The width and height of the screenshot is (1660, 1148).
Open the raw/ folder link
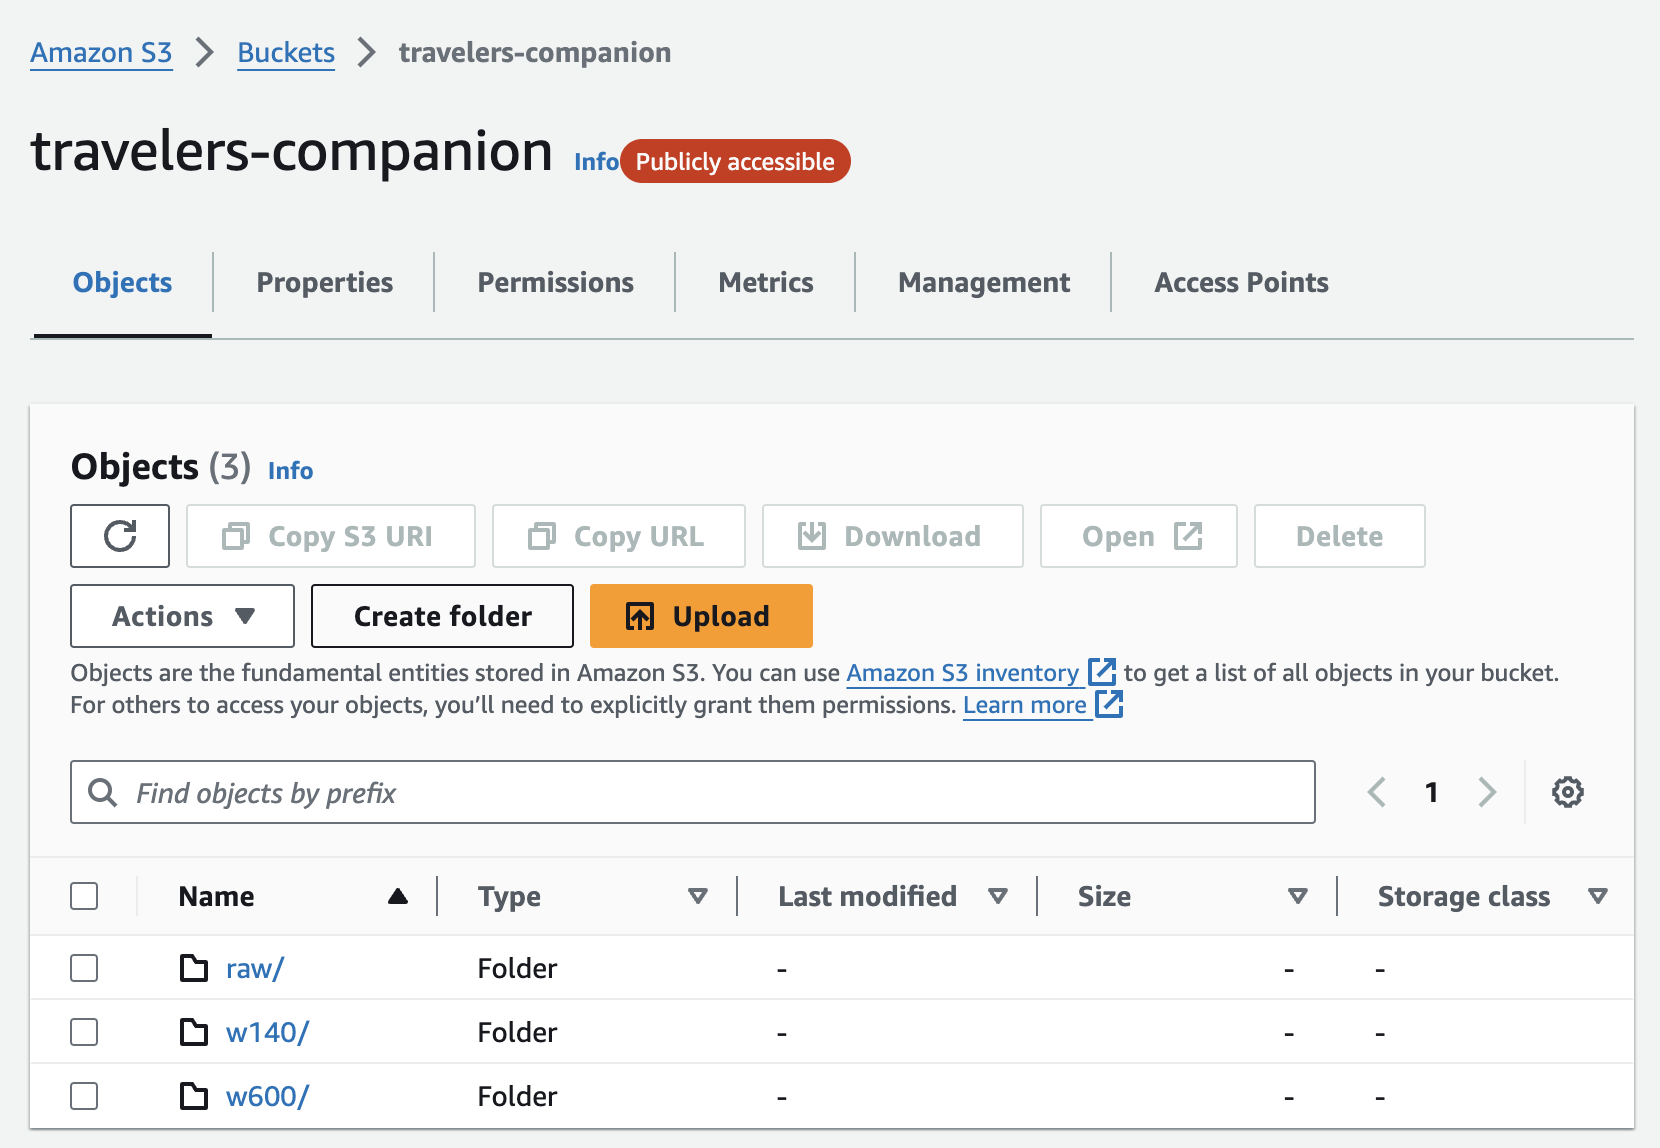[255, 968]
